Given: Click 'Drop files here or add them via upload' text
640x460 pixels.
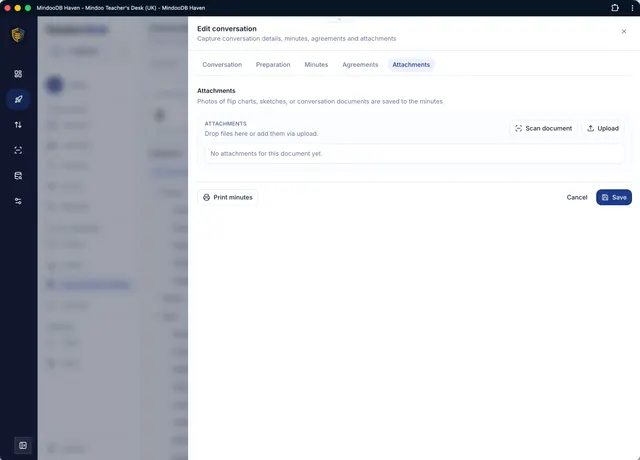Looking at the screenshot, I should click(261, 133).
